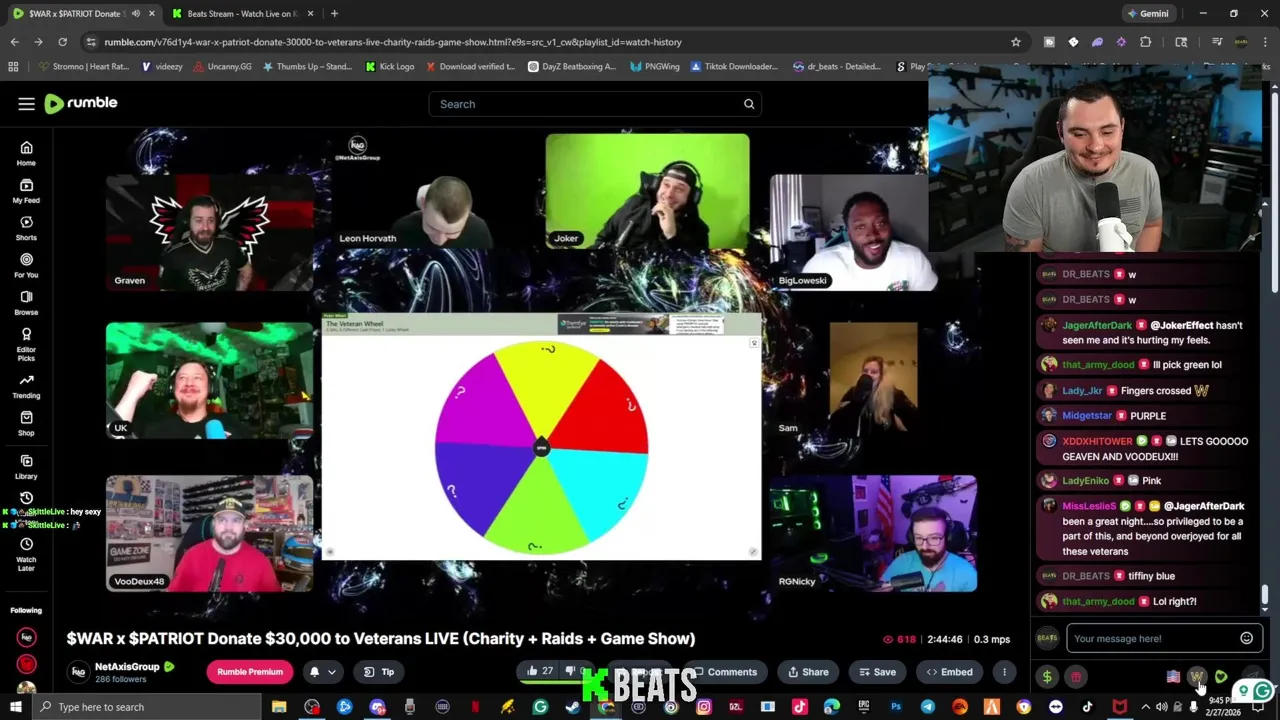Open the browser extensions puzzle icon

(1146, 42)
